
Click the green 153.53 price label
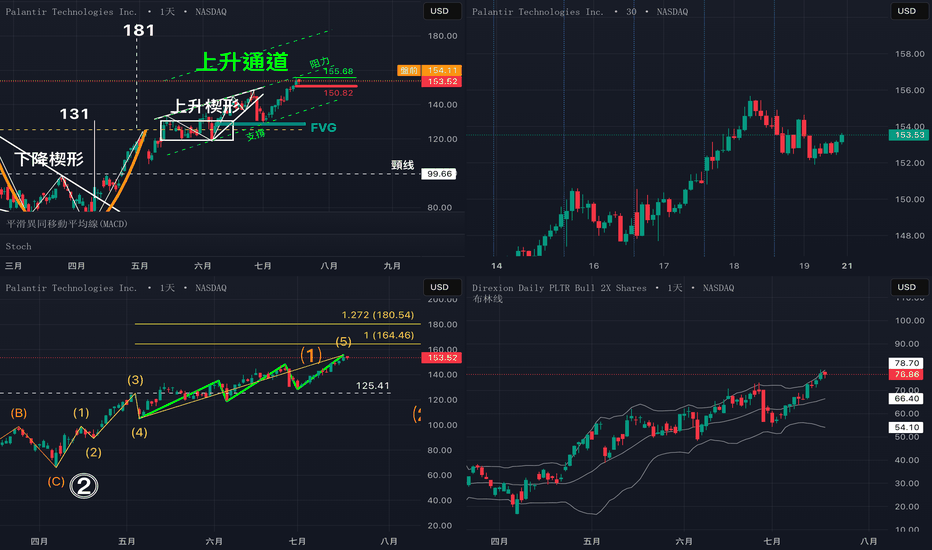point(909,135)
